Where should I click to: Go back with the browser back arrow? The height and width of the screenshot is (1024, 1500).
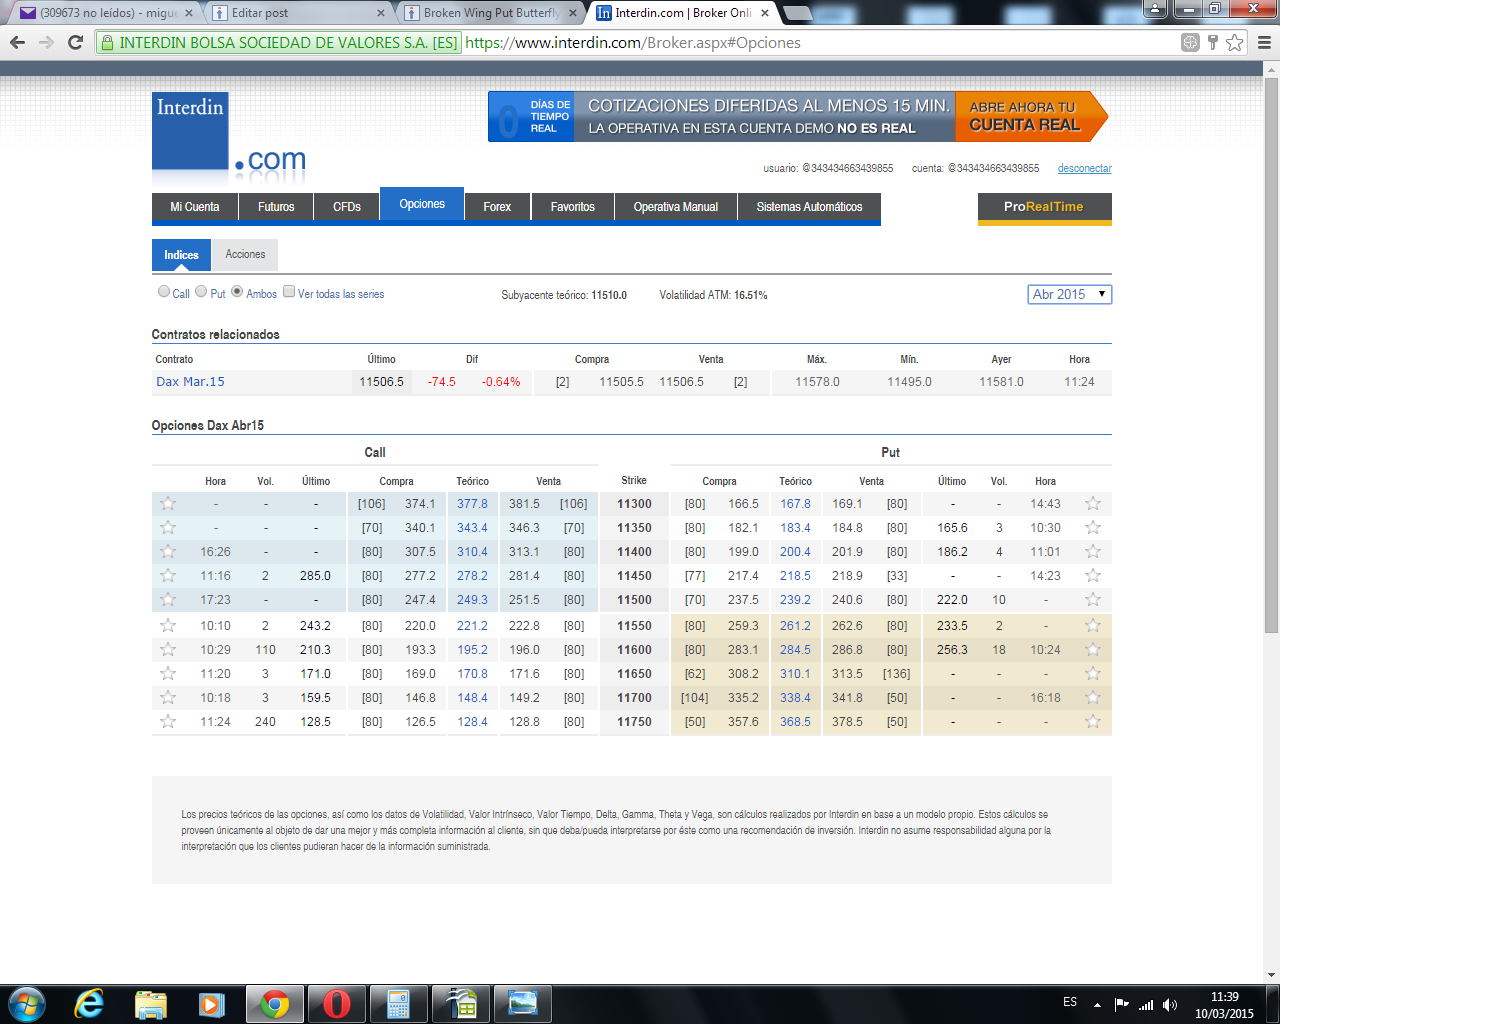click(17, 42)
